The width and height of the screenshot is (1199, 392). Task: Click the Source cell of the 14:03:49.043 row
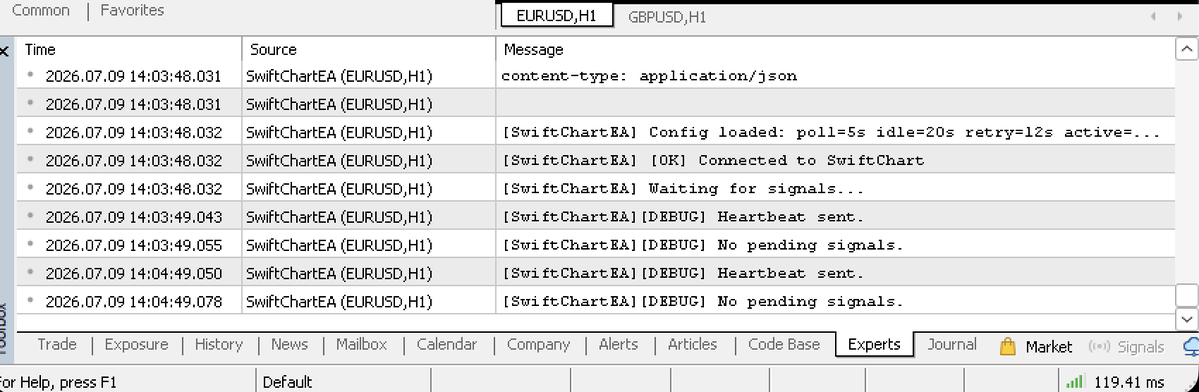pyautogui.click(x=339, y=218)
